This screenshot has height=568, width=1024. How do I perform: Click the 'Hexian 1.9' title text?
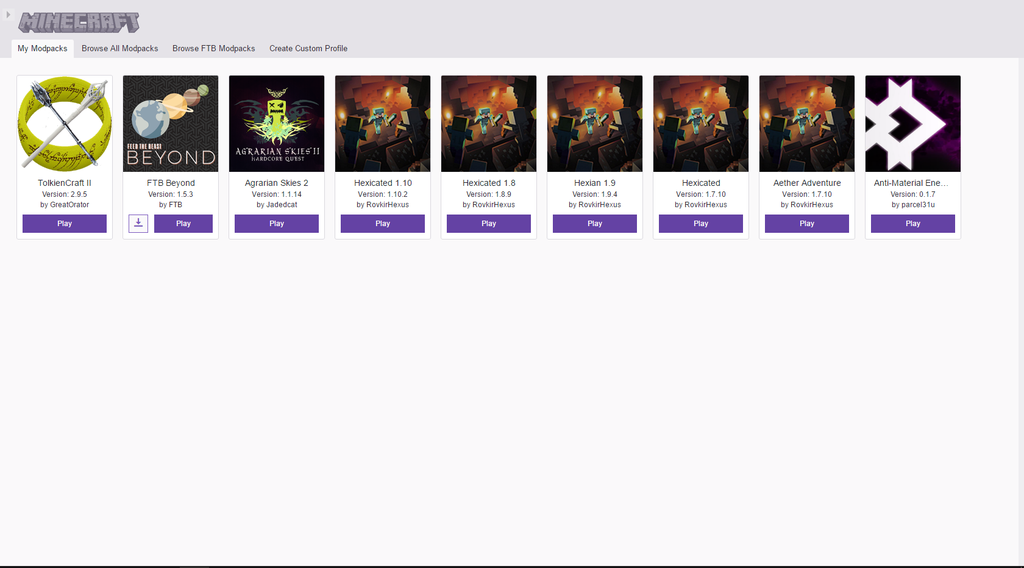pos(595,183)
